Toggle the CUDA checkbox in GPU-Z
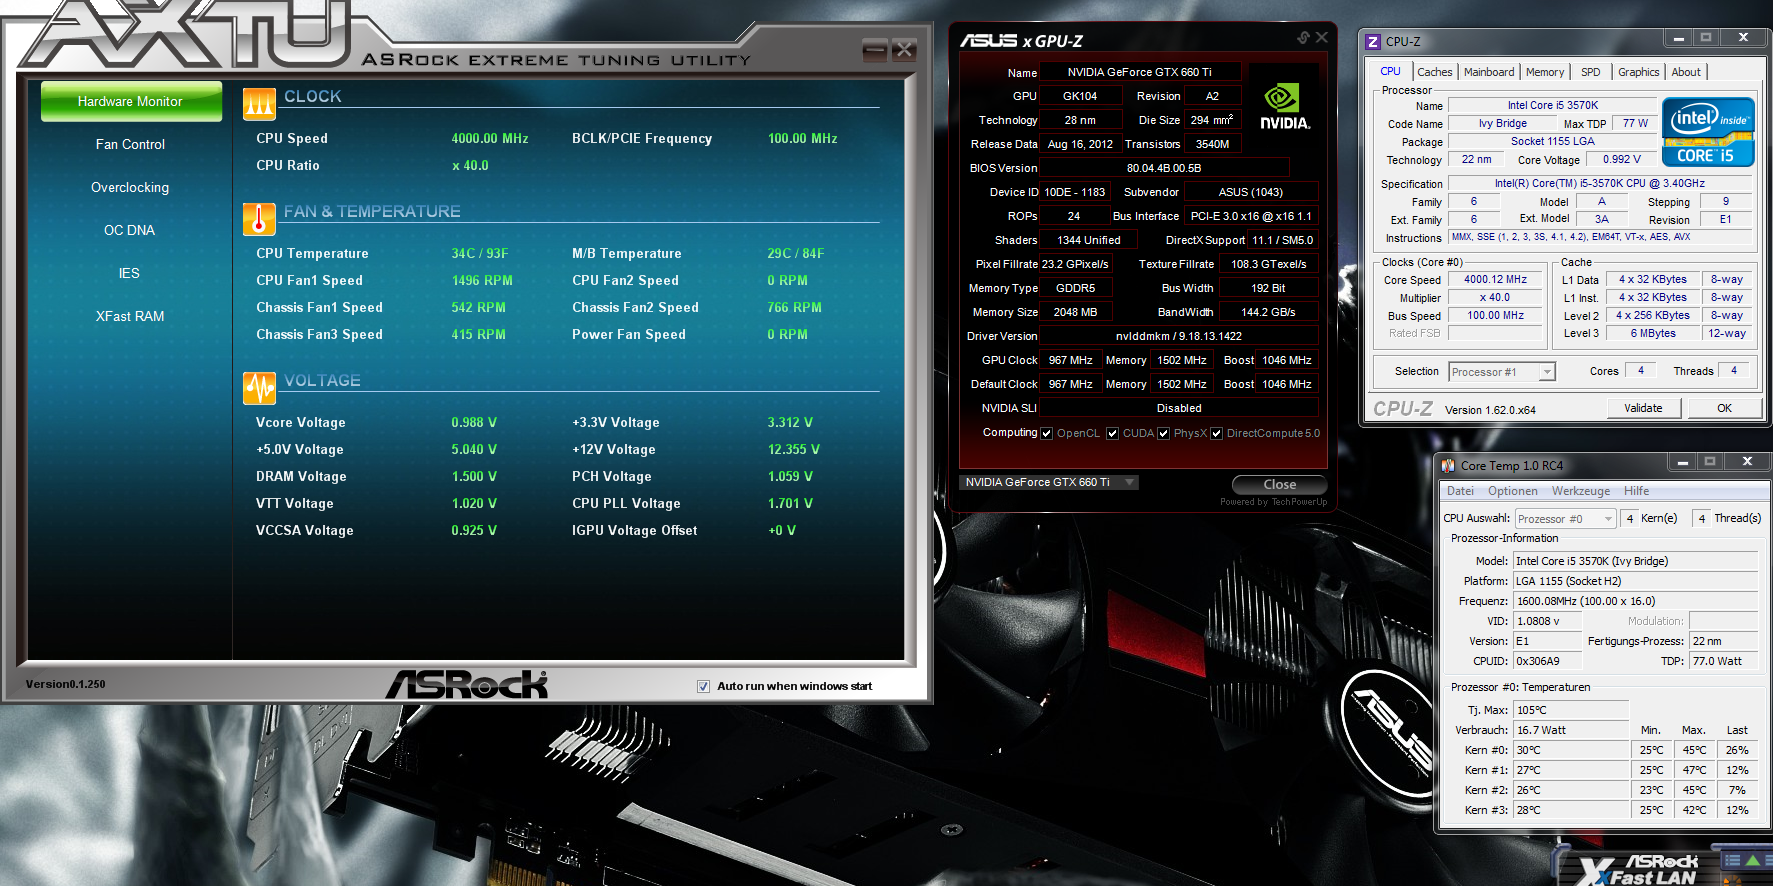1773x886 pixels. 1112,434
